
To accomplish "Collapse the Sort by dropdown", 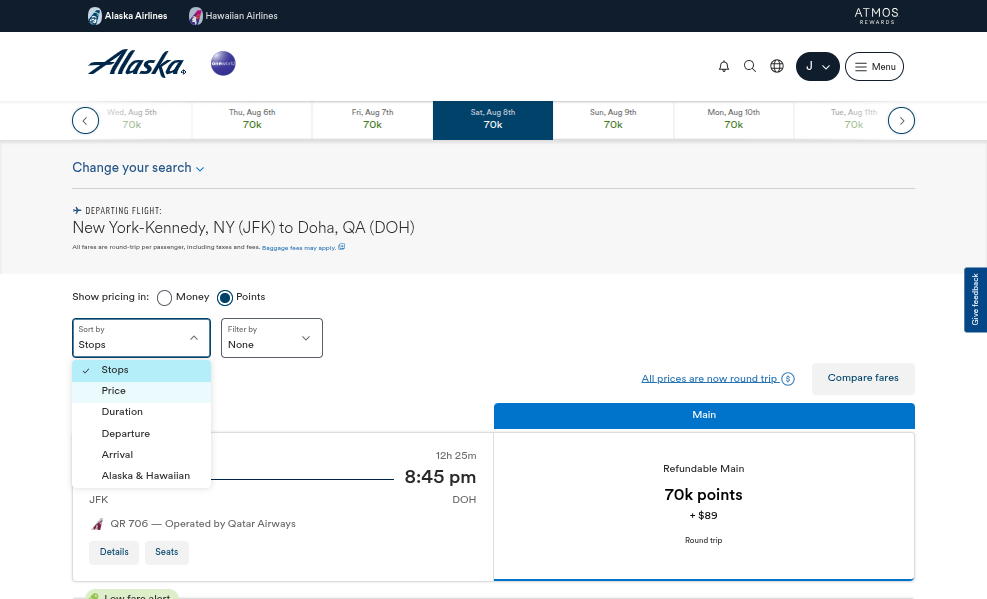I will 142,338.
